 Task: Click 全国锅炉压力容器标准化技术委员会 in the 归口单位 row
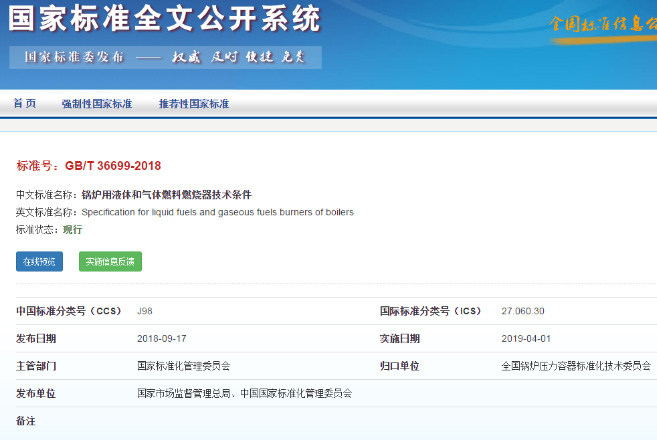[x=575, y=366]
